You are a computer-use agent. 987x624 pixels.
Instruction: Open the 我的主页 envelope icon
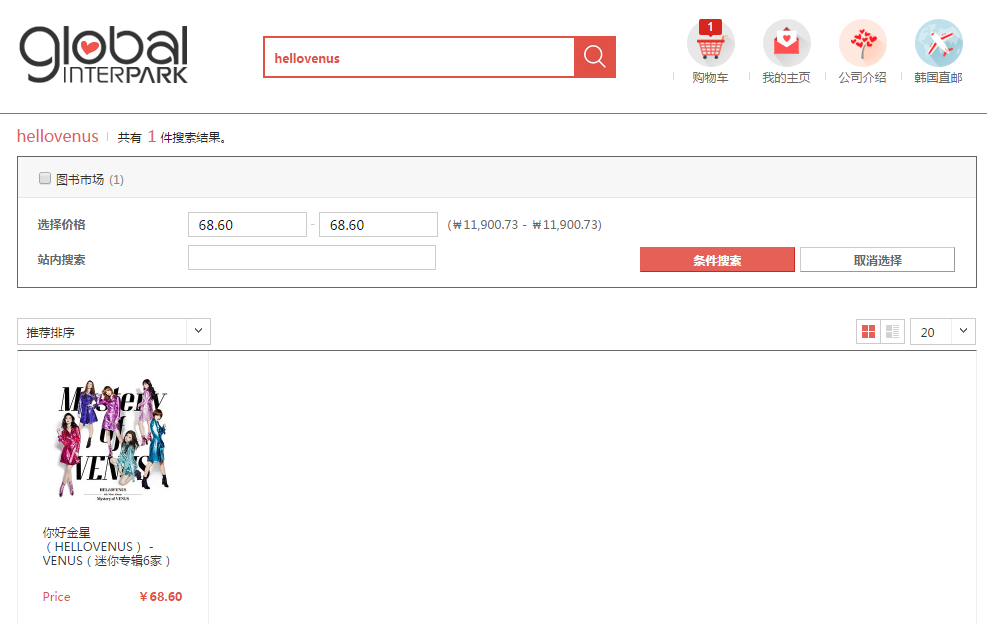pyautogui.click(x=787, y=43)
